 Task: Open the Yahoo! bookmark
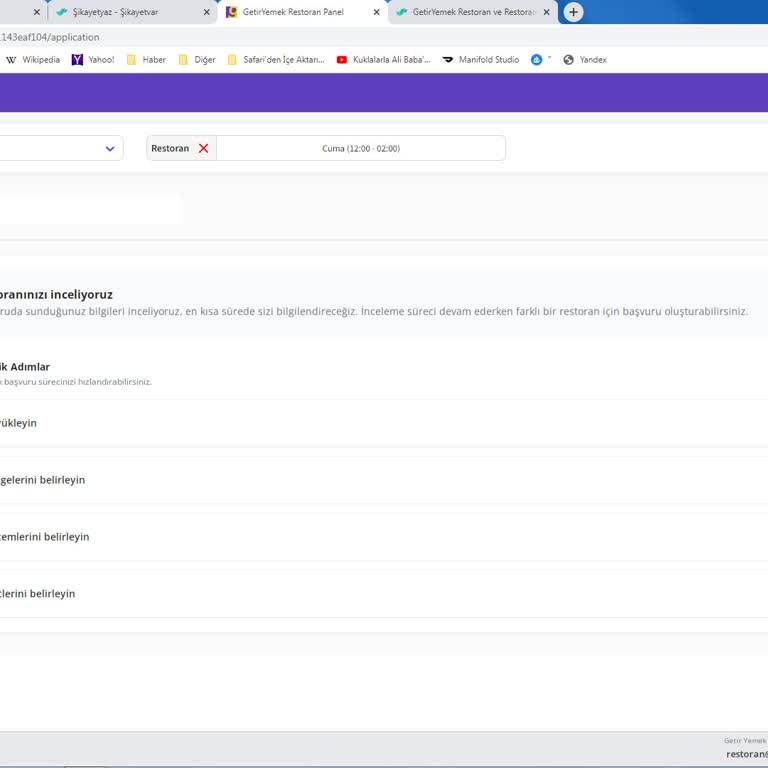pyautogui.click(x=93, y=60)
